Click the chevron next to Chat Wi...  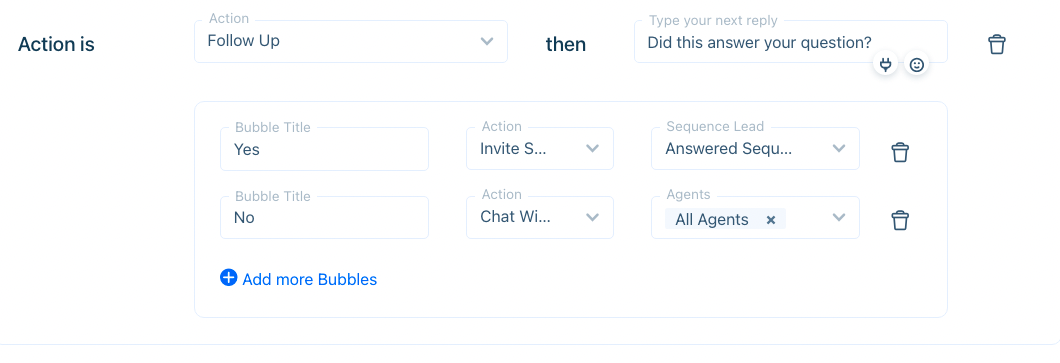click(592, 217)
